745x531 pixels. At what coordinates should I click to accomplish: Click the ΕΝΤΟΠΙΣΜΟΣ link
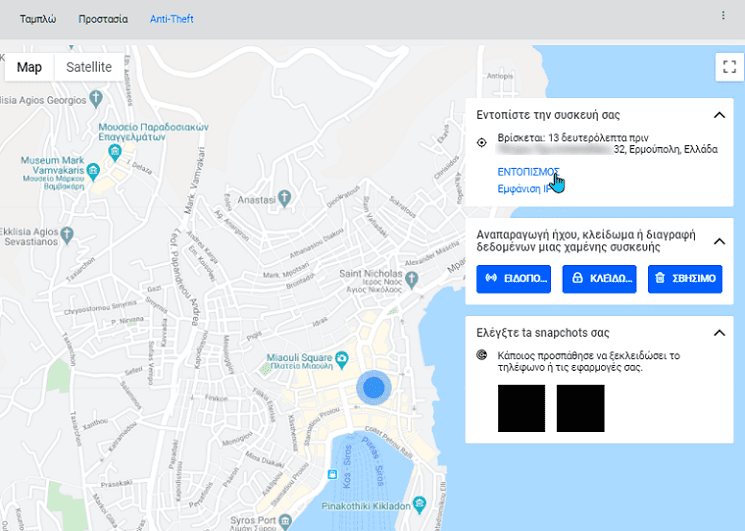pos(528,172)
